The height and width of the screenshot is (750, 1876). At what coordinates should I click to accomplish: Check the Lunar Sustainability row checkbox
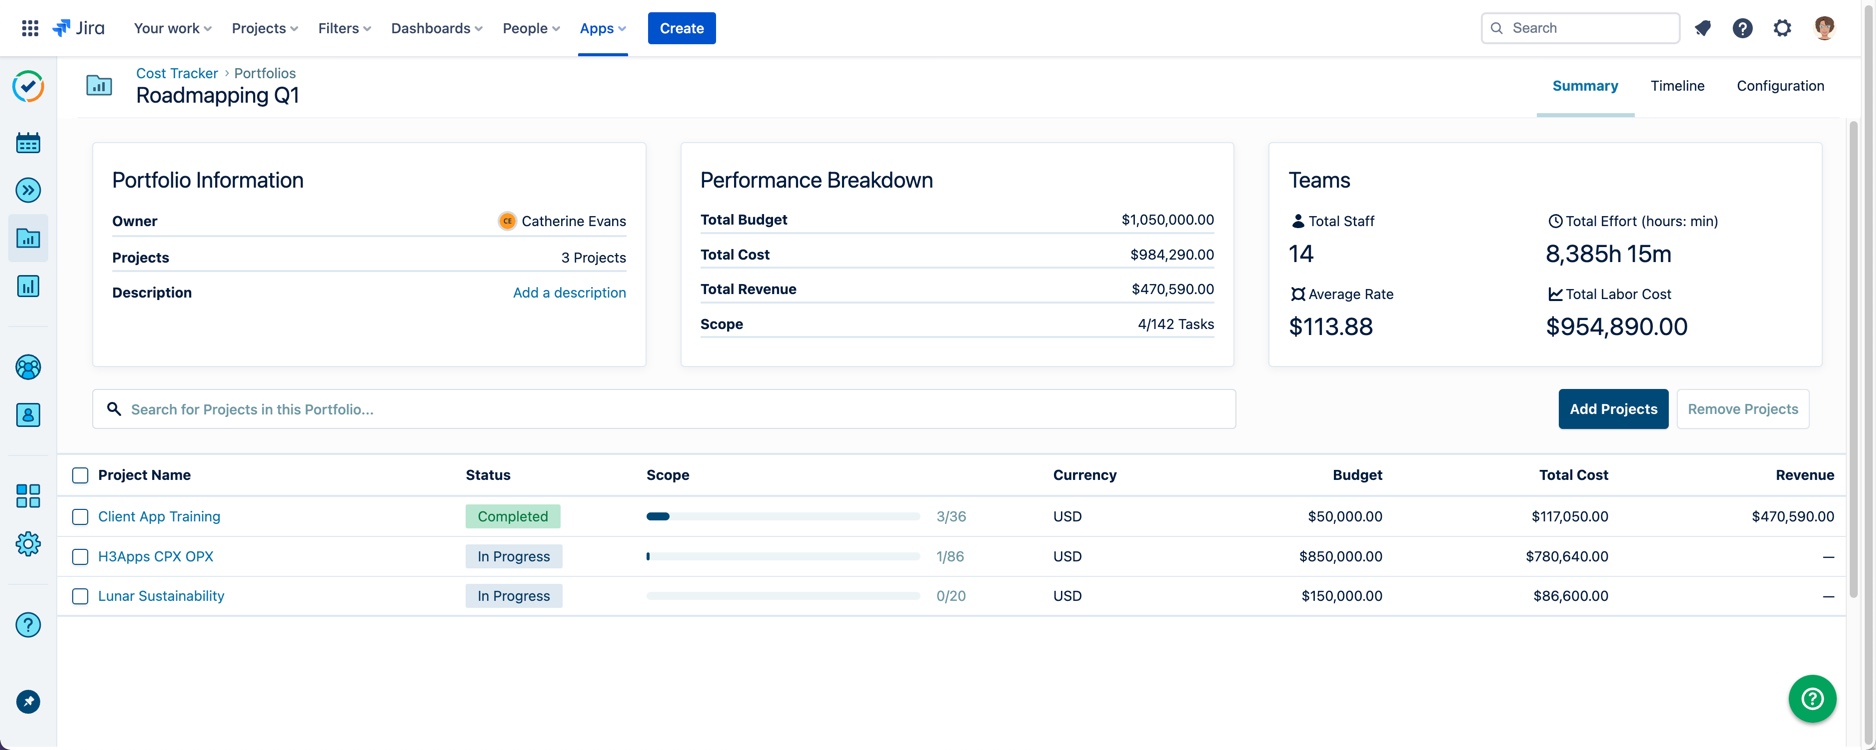click(x=80, y=596)
